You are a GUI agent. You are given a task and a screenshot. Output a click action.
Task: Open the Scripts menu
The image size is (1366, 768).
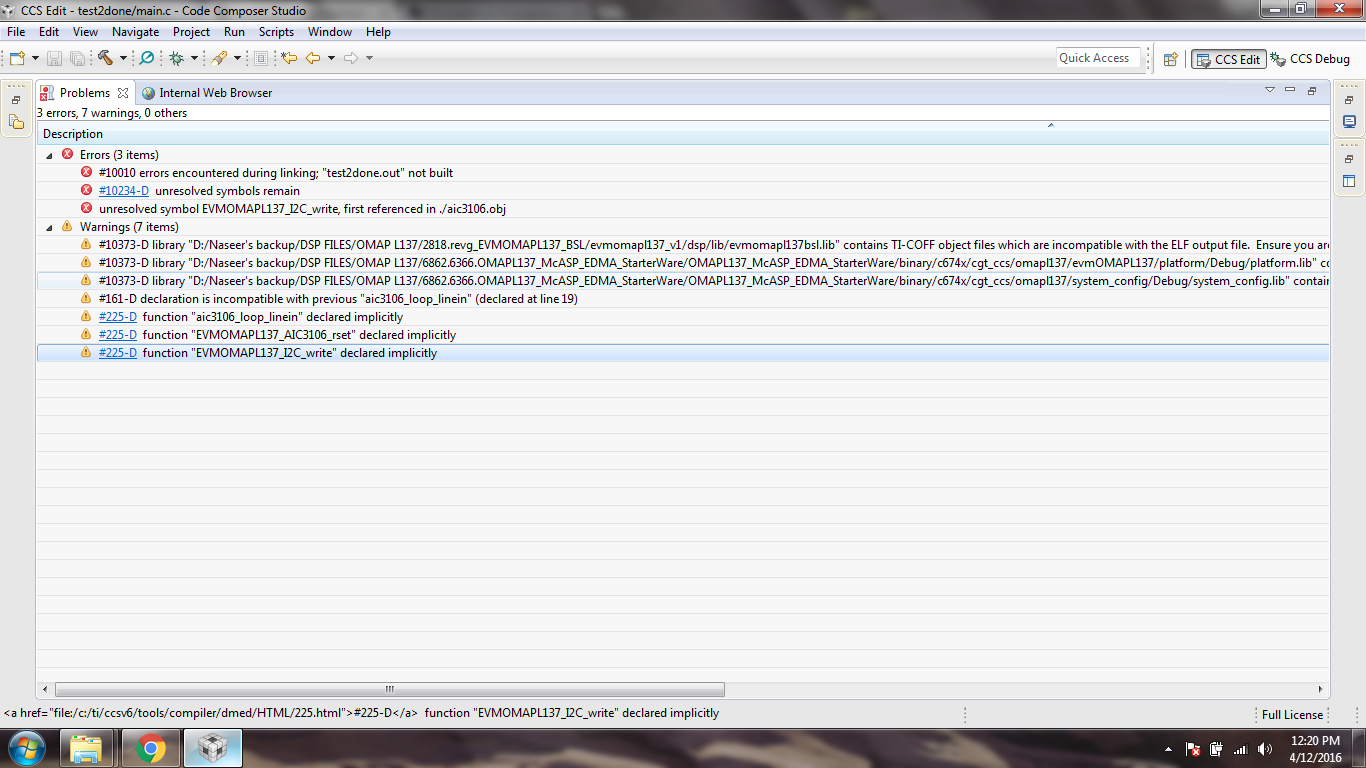[x=276, y=32]
